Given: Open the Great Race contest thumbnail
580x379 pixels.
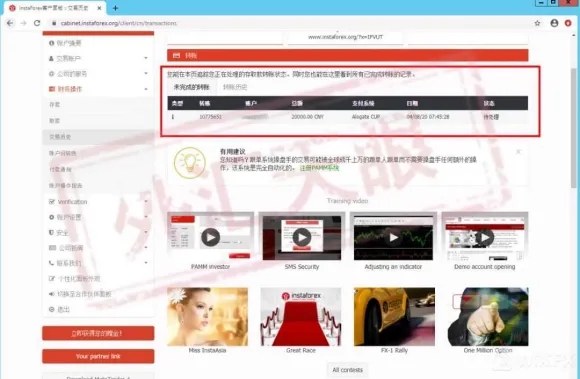Looking at the screenshot, I should click(x=301, y=317).
